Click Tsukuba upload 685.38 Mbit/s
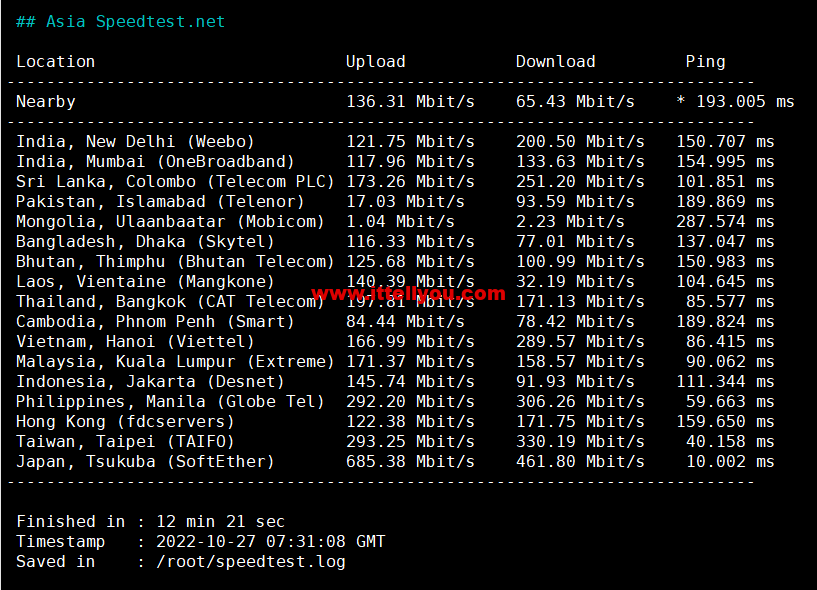 [411, 462]
